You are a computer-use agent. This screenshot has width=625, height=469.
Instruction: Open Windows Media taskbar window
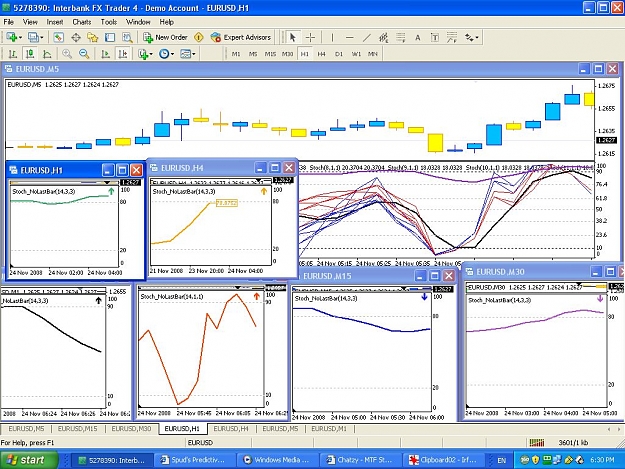coord(277,460)
